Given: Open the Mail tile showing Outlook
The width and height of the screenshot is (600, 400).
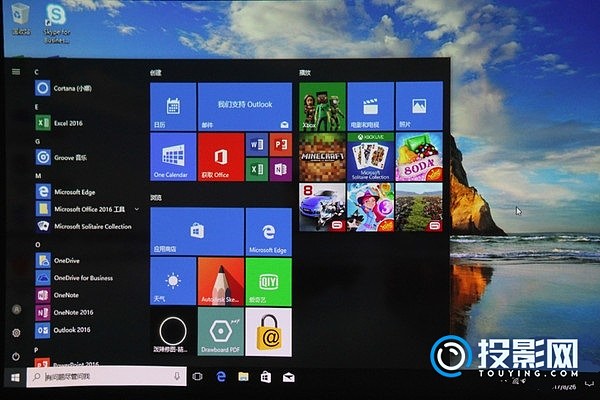Looking at the screenshot, I should click(x=245, y=107).
